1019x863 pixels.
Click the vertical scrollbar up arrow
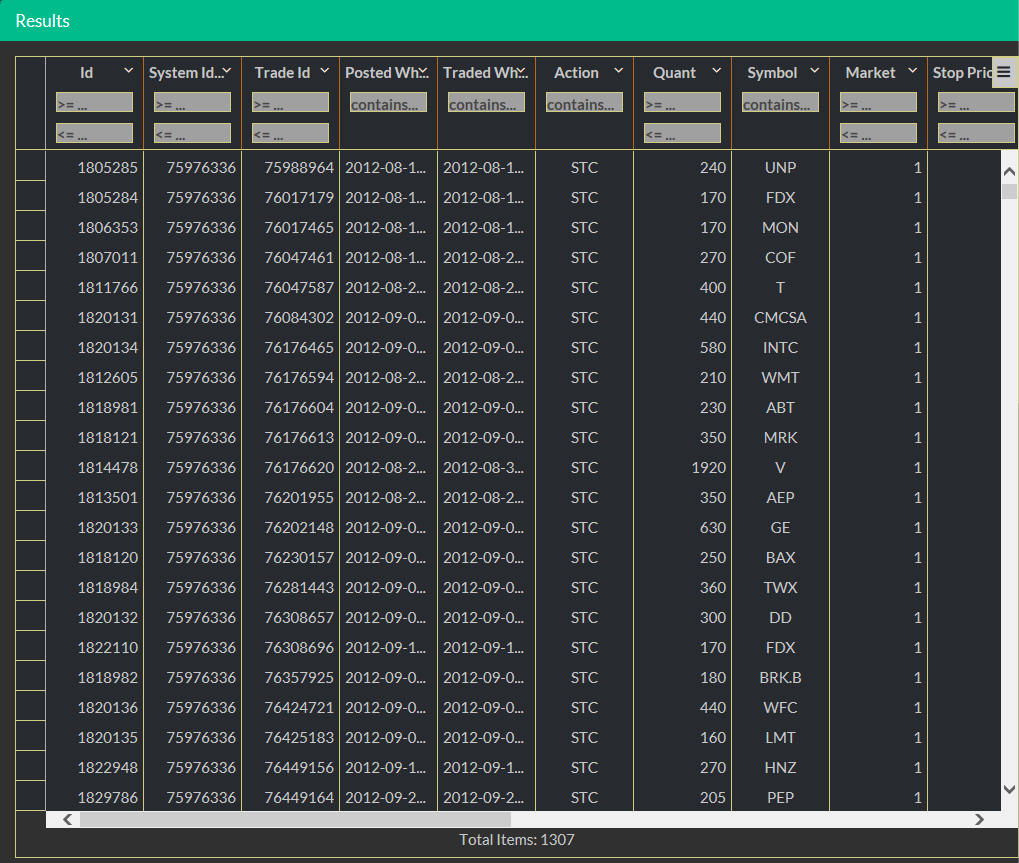(x=1009, y=171)
